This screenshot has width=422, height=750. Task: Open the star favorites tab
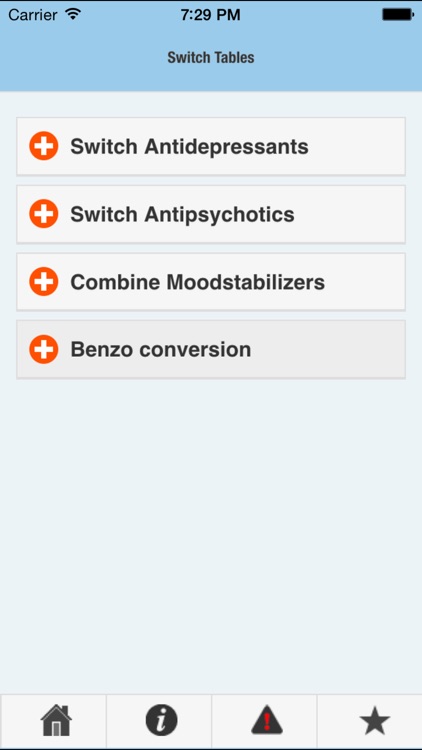375,721
